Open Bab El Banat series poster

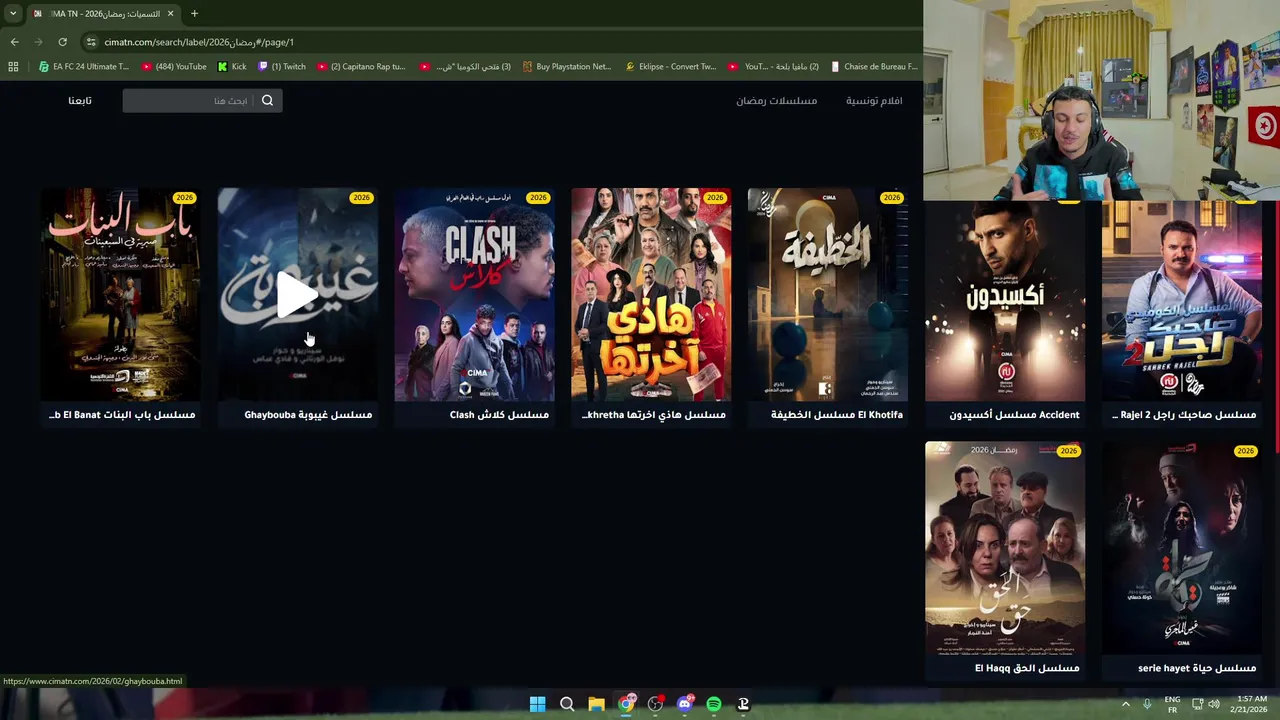click(x=120, y=295)
